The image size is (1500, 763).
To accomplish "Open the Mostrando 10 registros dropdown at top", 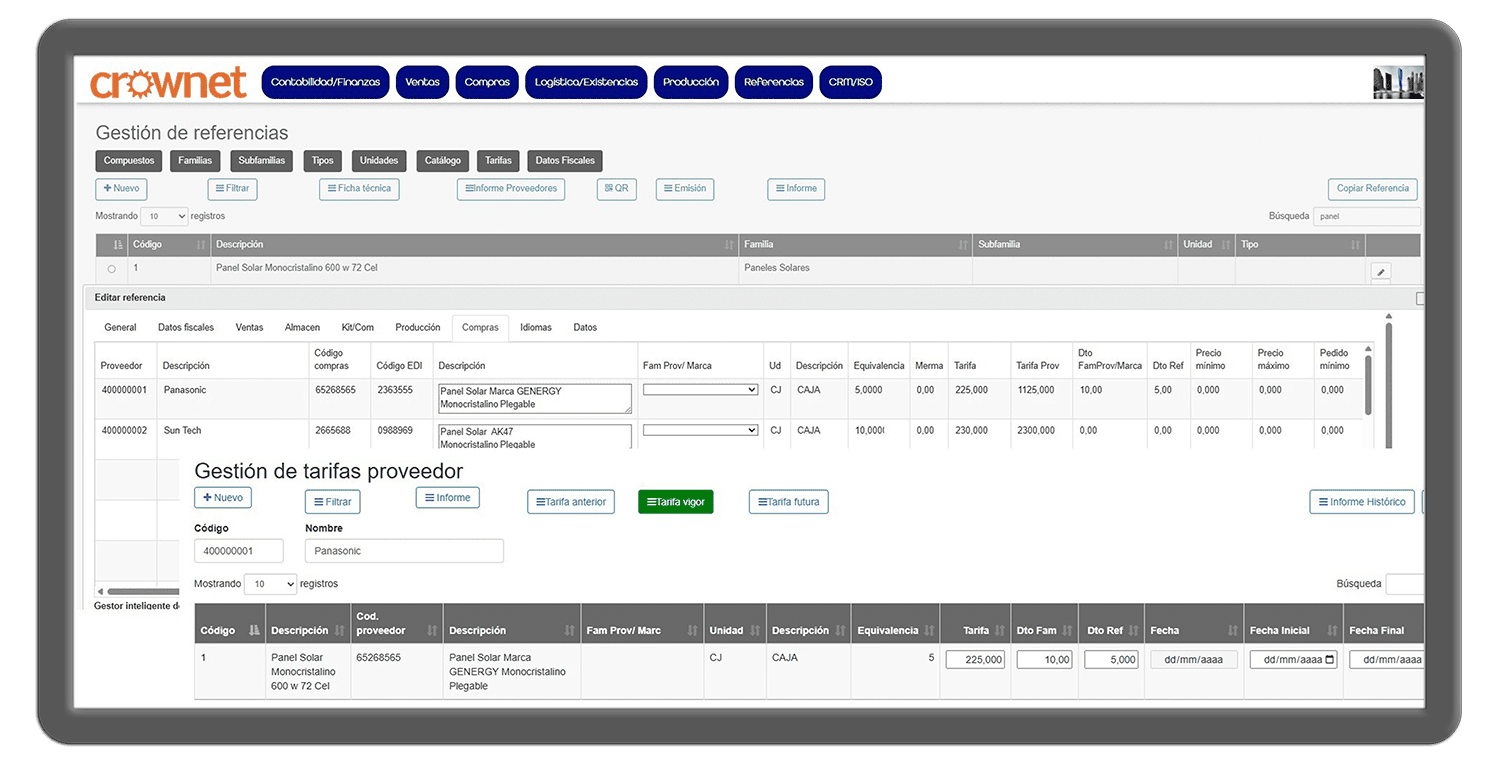I will click(x=164, y=216).
